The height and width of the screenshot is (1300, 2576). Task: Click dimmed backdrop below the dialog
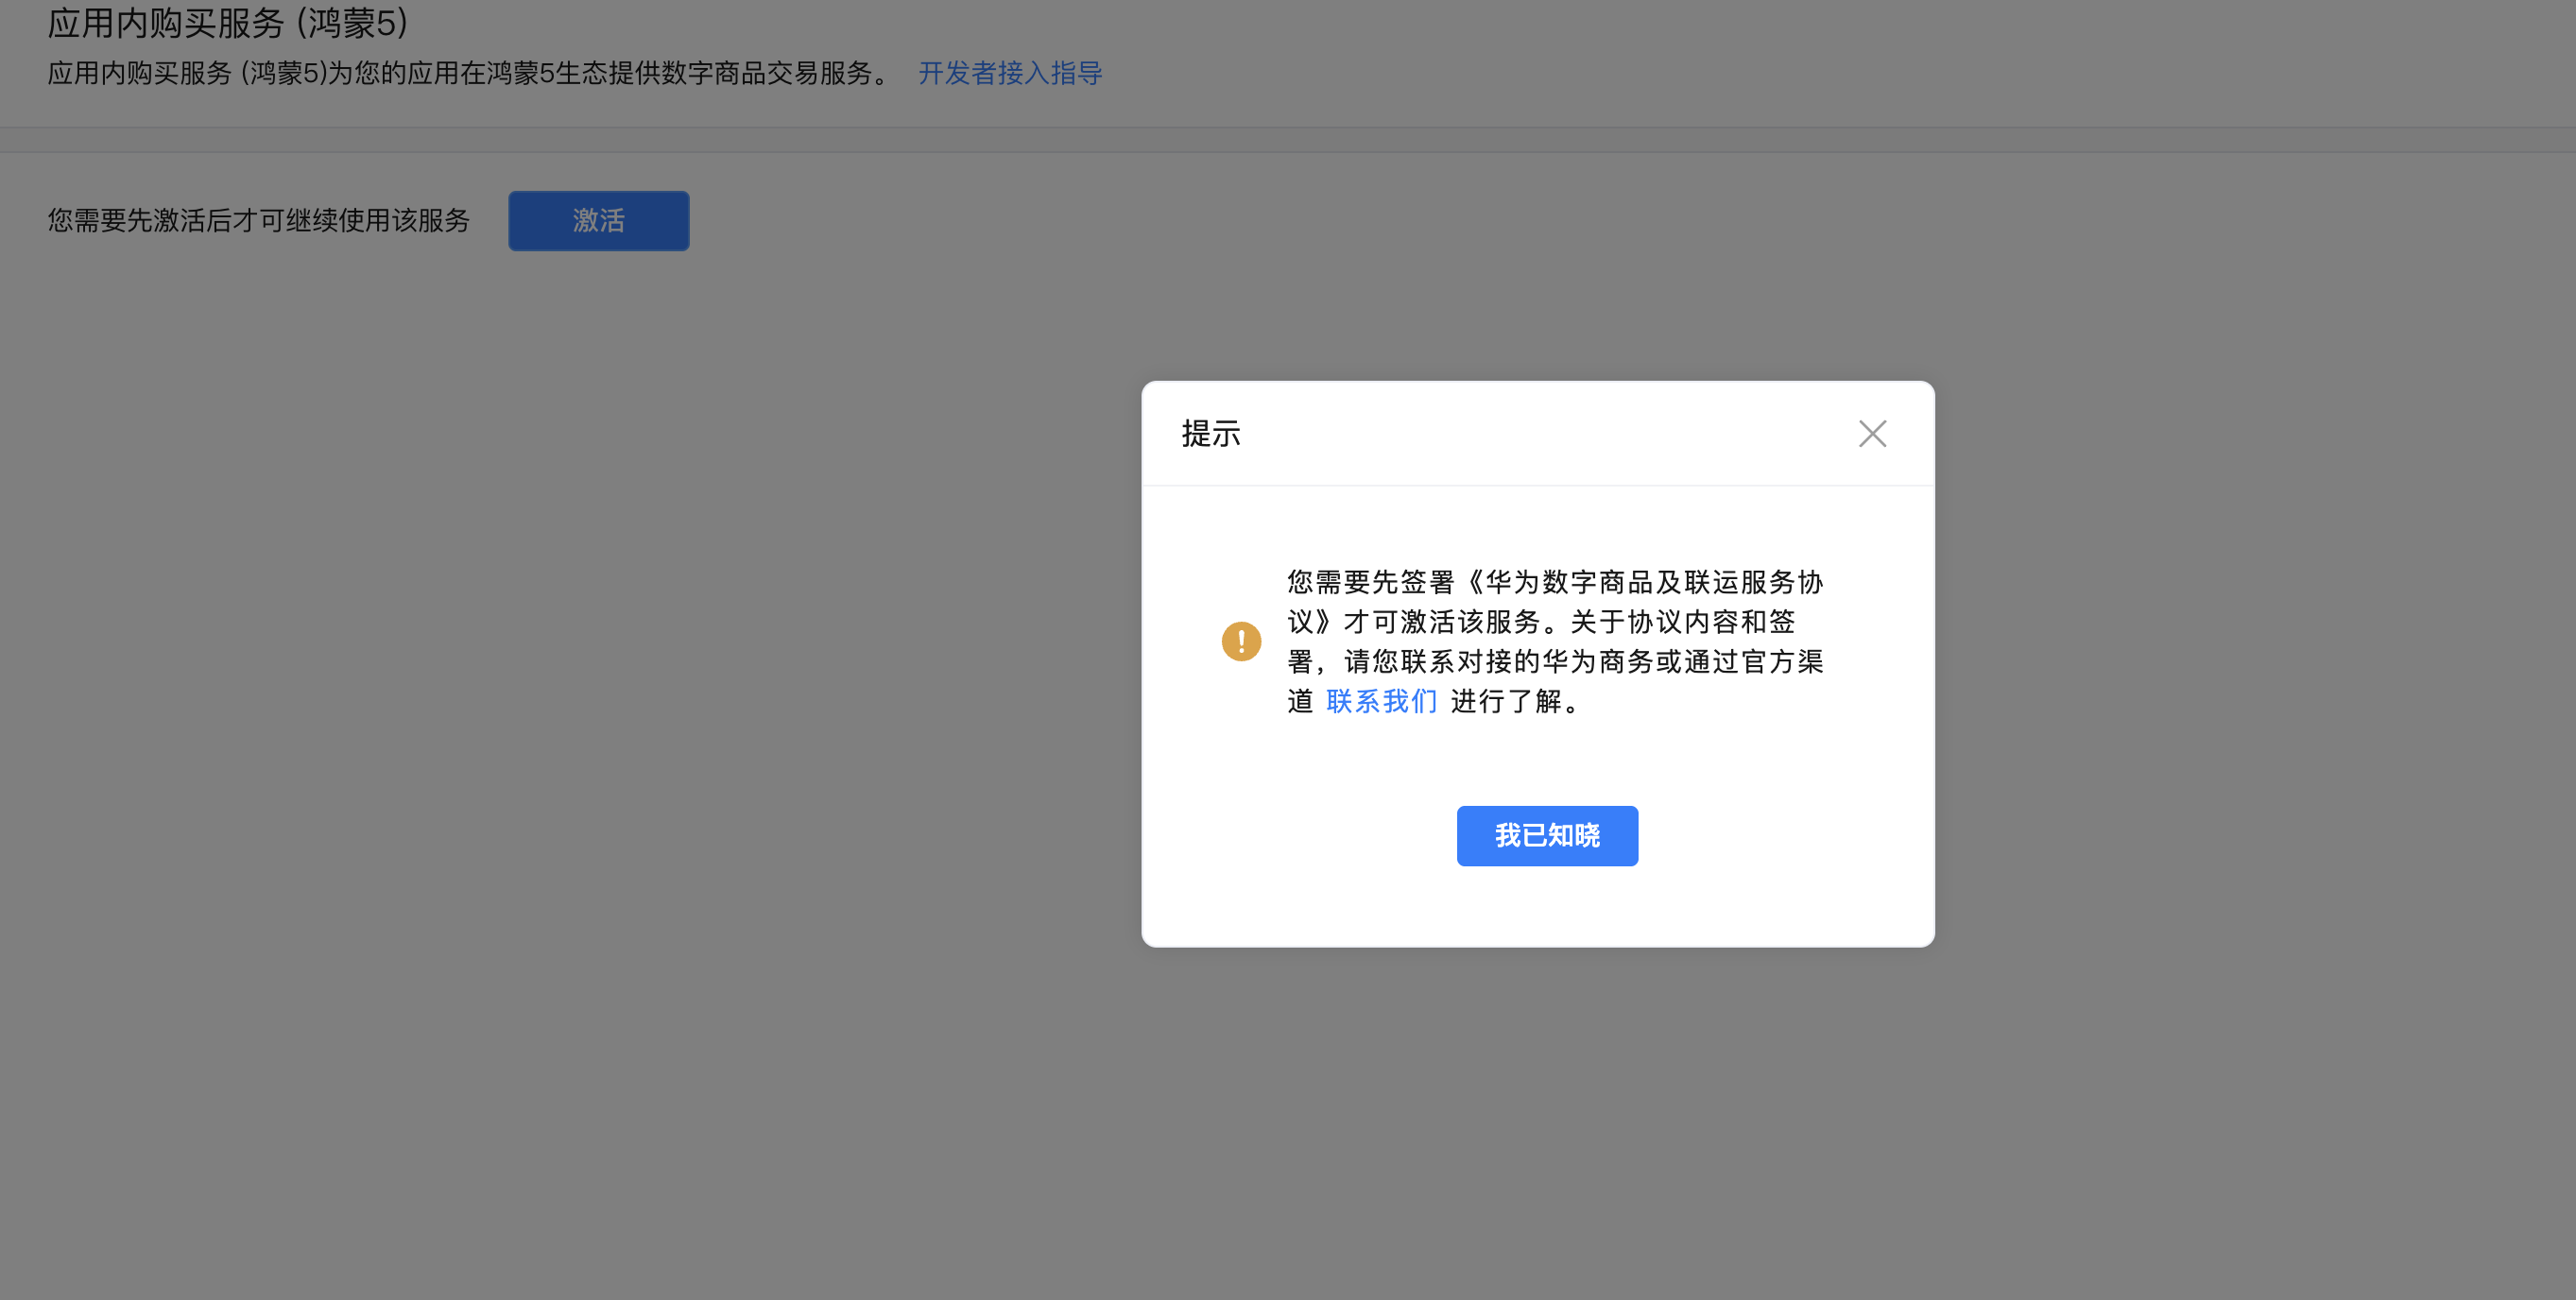tap(1538, 1120)
